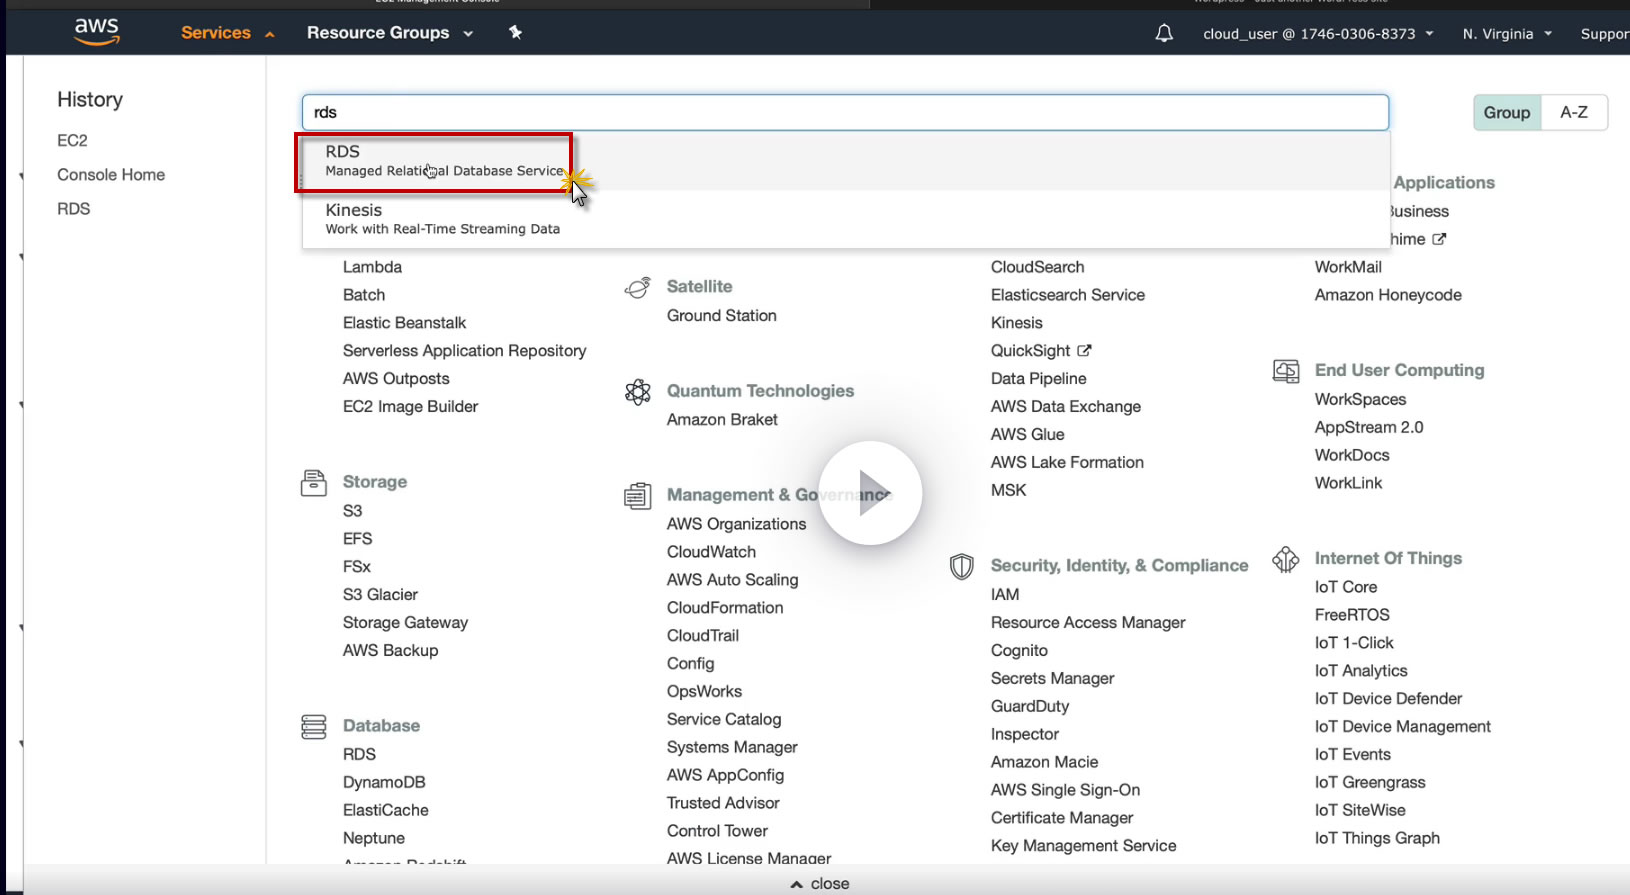The image size is (1630, 895).
Task: Open the N. Virginia region dropdown
Action: tap(1507, 34)
